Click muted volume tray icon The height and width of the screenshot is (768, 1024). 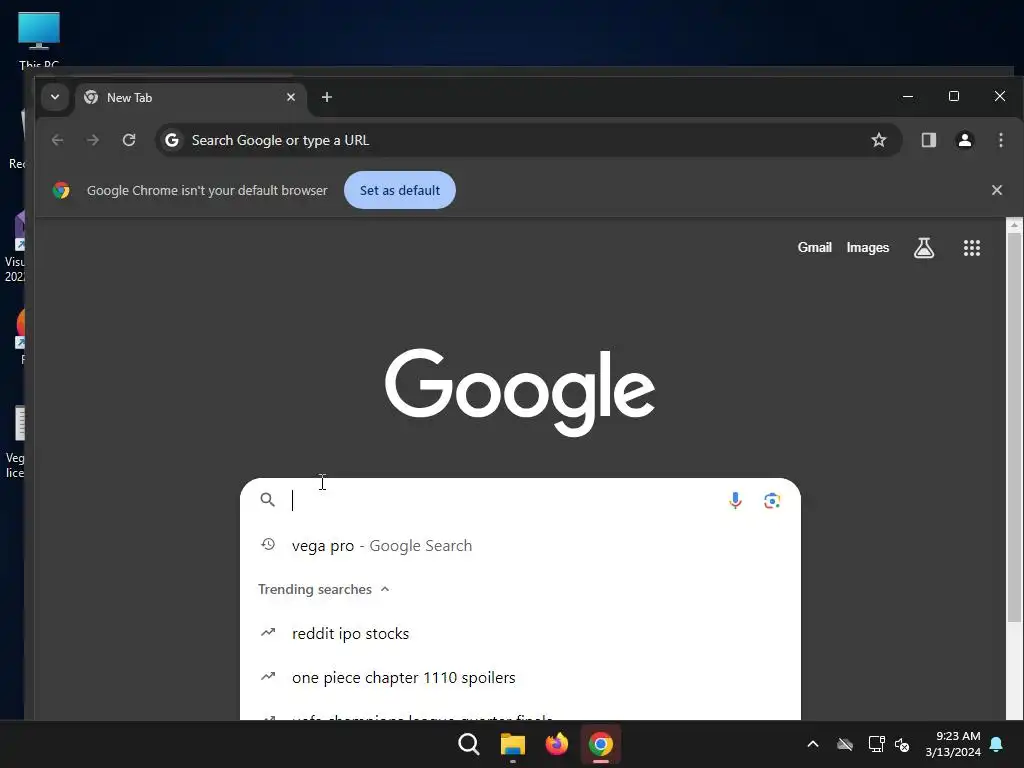pyautogui.click(x=902, y=744)
